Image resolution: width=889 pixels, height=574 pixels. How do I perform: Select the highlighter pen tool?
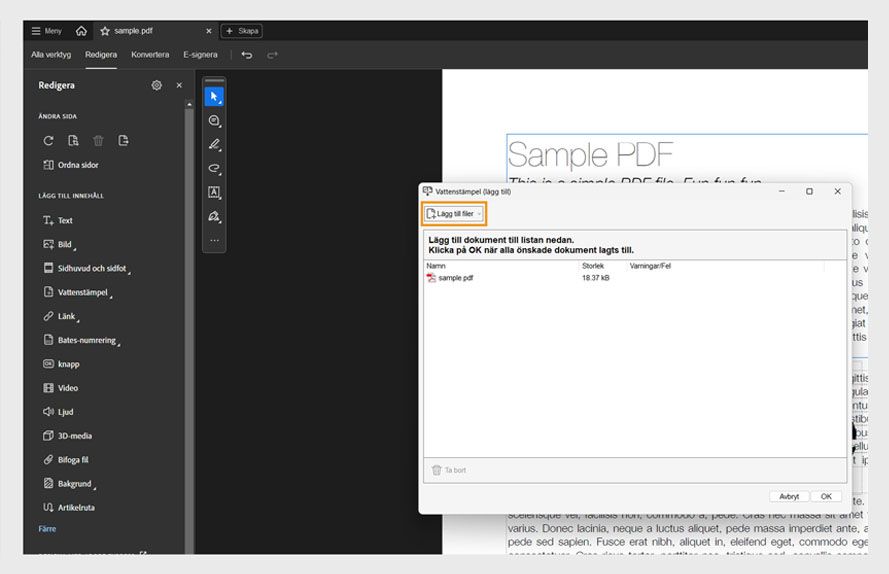214,145
